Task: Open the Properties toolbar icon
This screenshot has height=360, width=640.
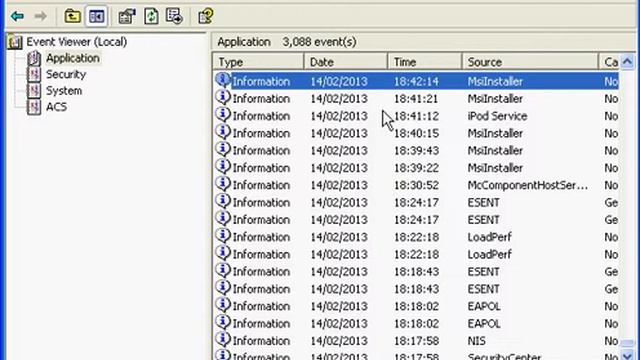Action: point(127,16)
